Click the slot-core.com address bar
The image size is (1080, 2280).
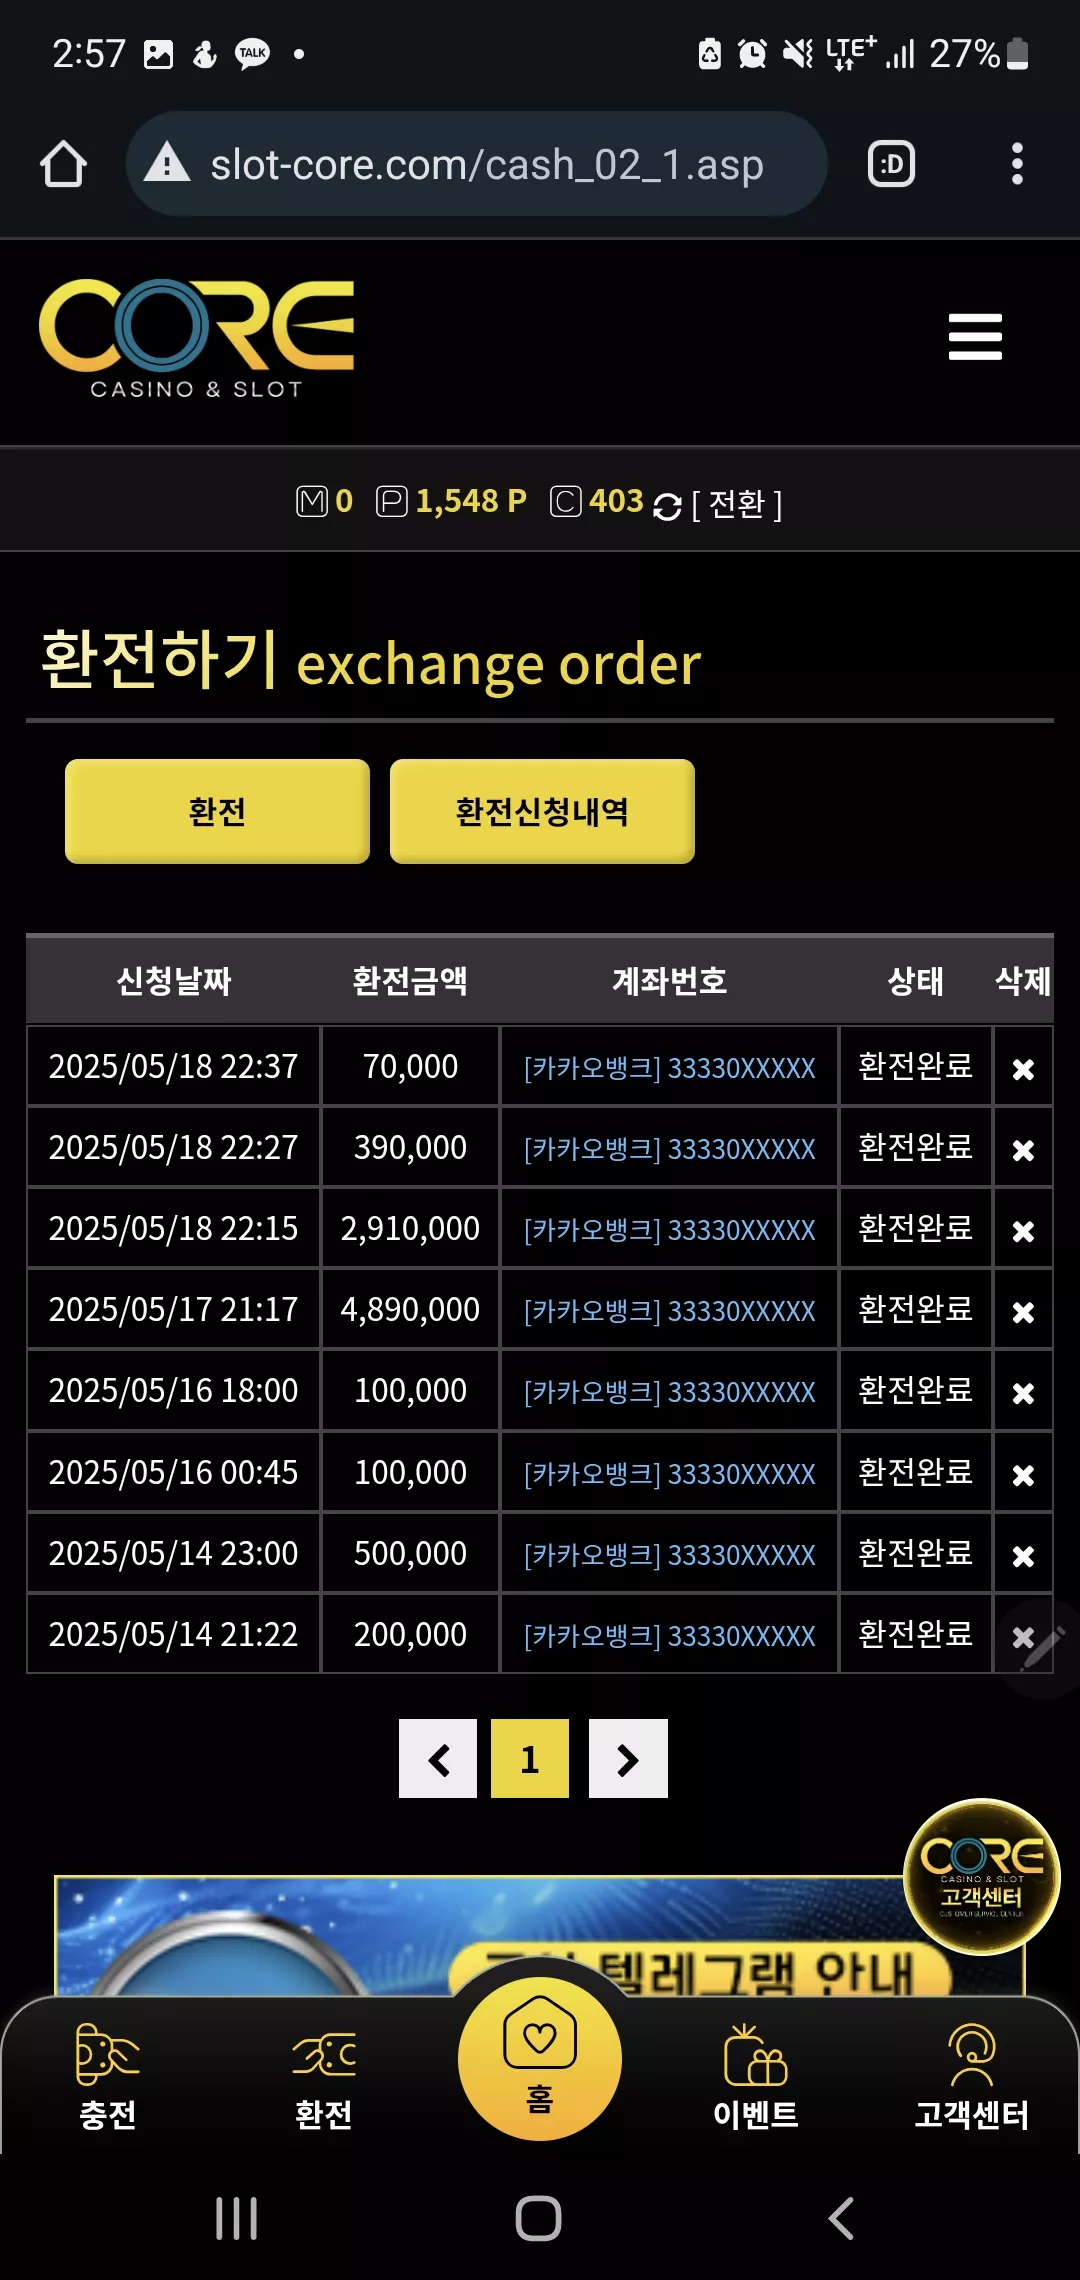[x=477, y=164]
